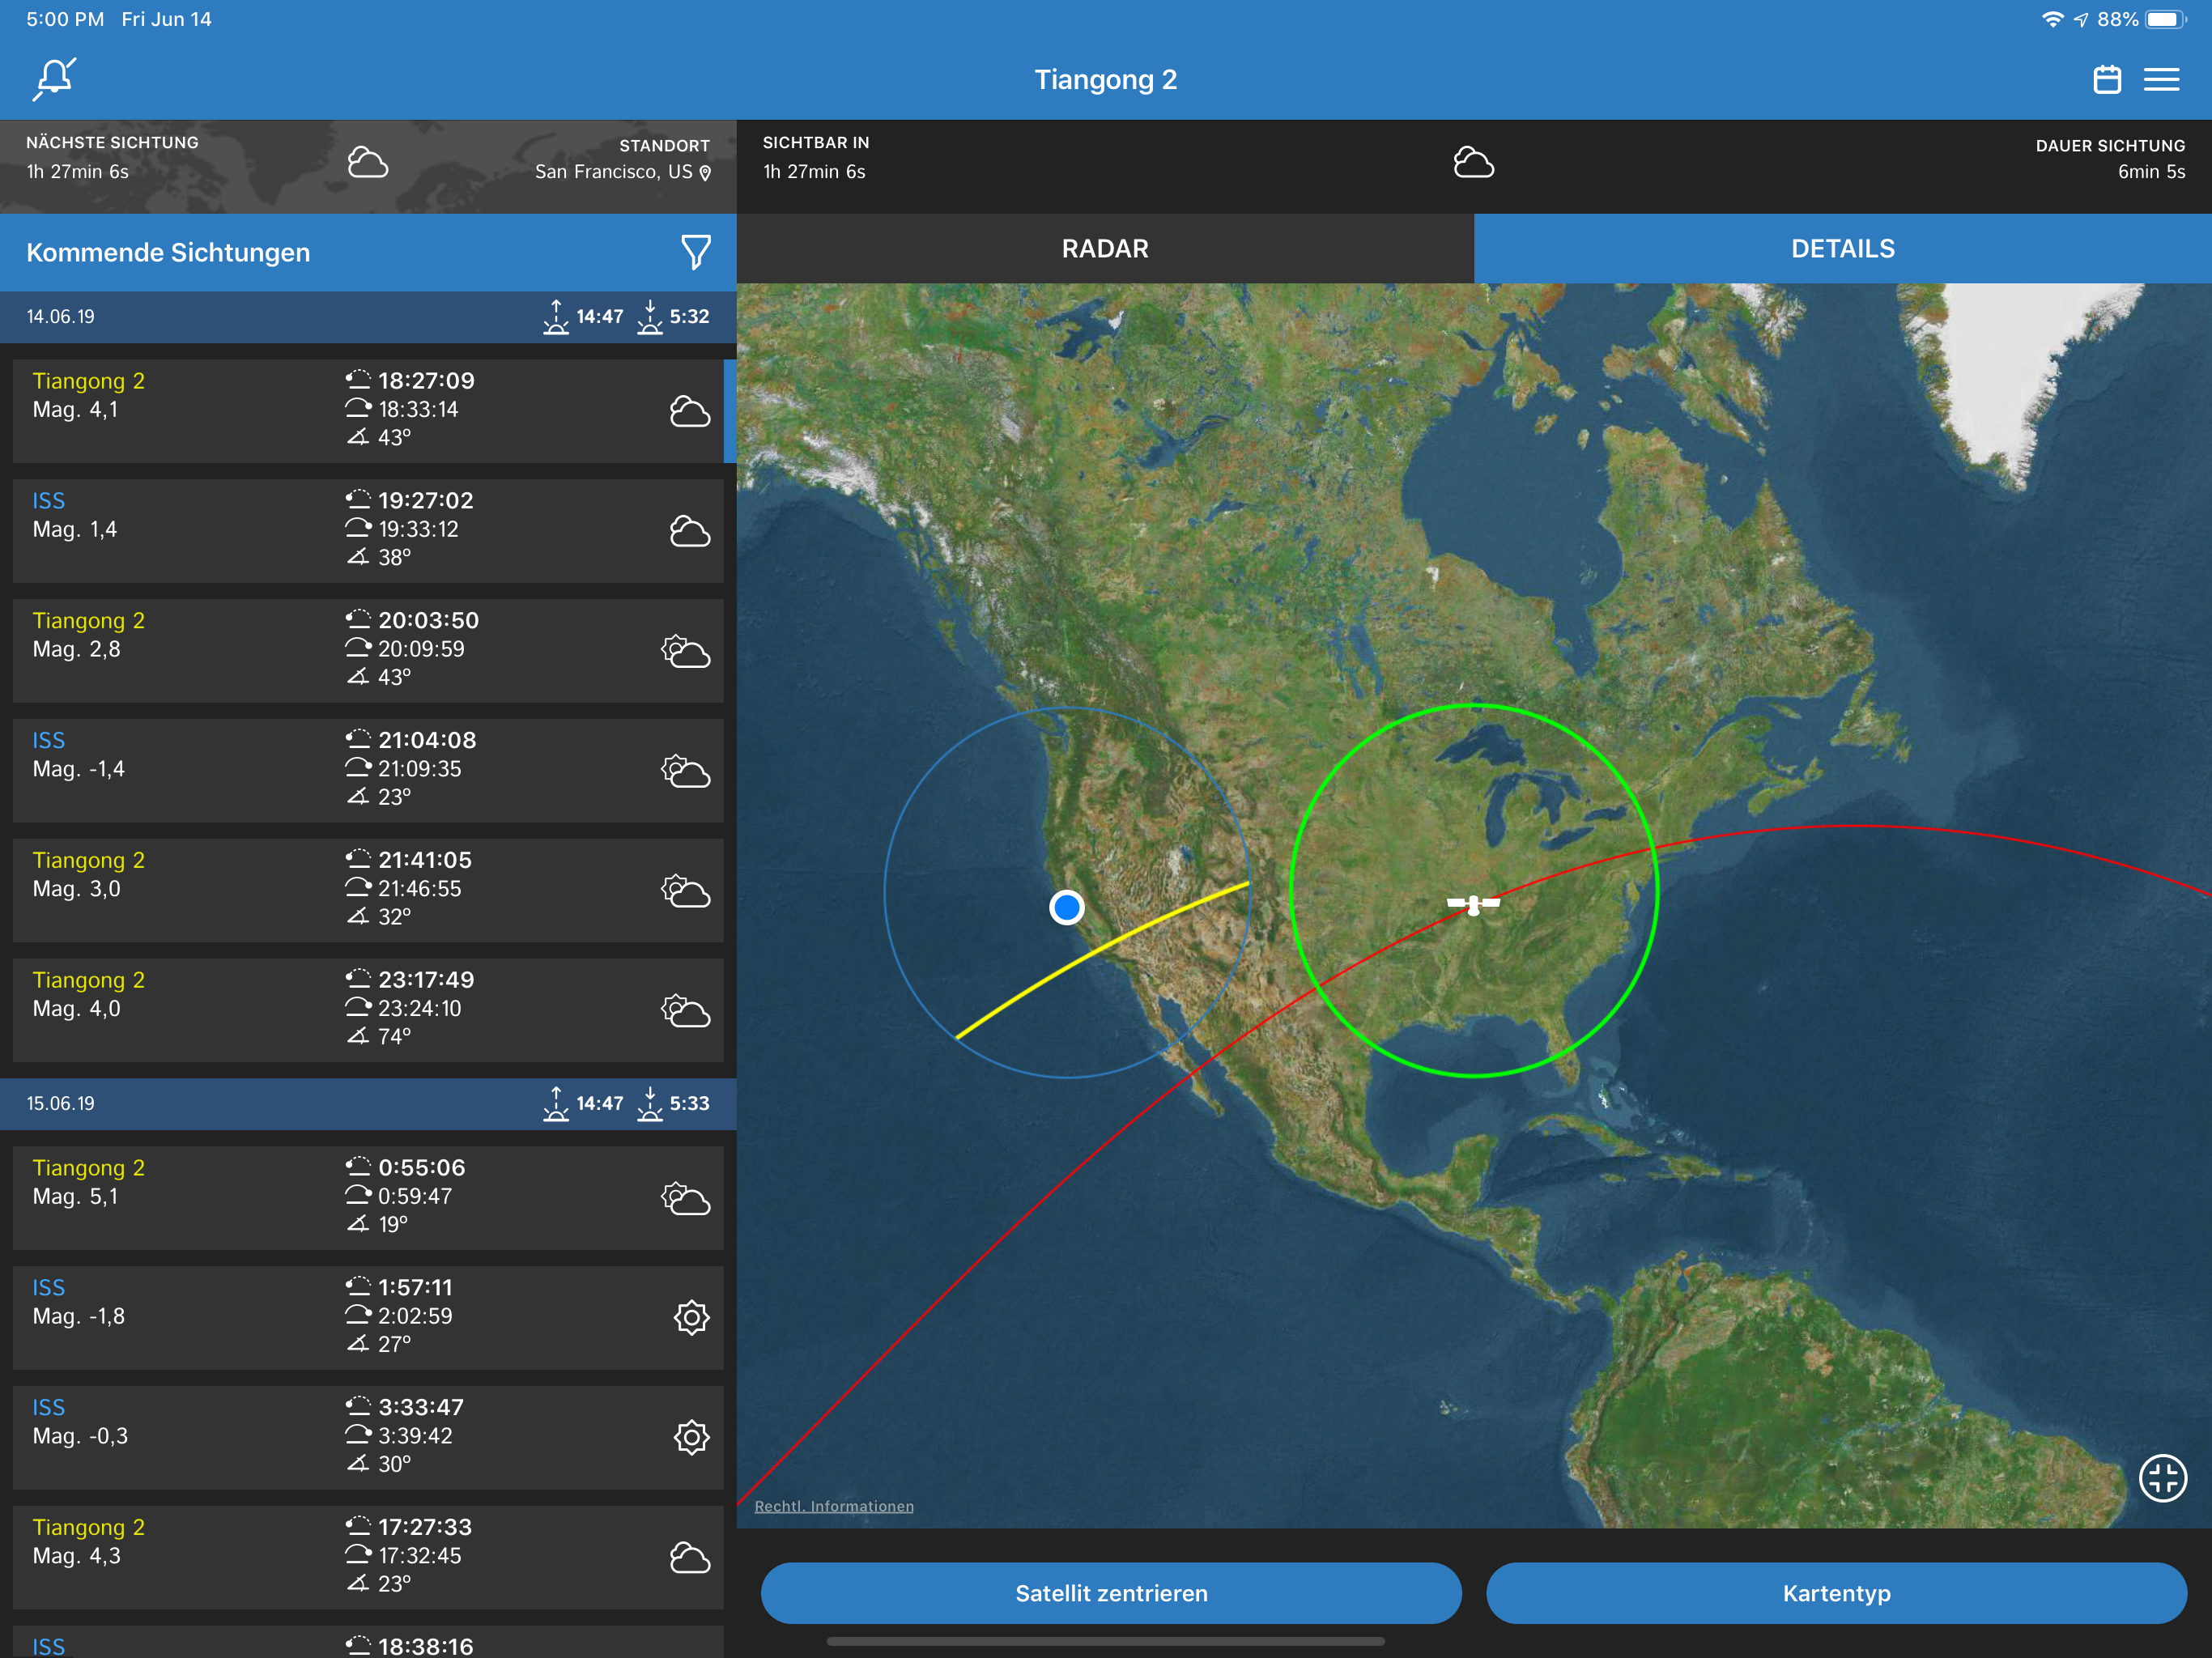The height and width of the screenshot is (1658, 2212).
Task: Tap the Wi-Fi status icon
Action: point(2052,19)
